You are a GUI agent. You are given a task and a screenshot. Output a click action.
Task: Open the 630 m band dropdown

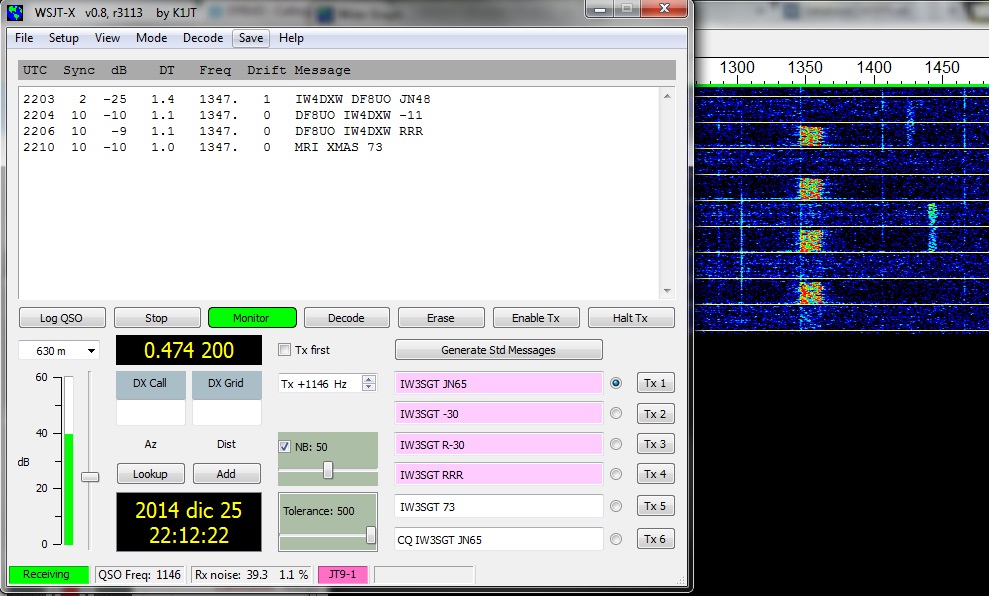click(59, 351)
